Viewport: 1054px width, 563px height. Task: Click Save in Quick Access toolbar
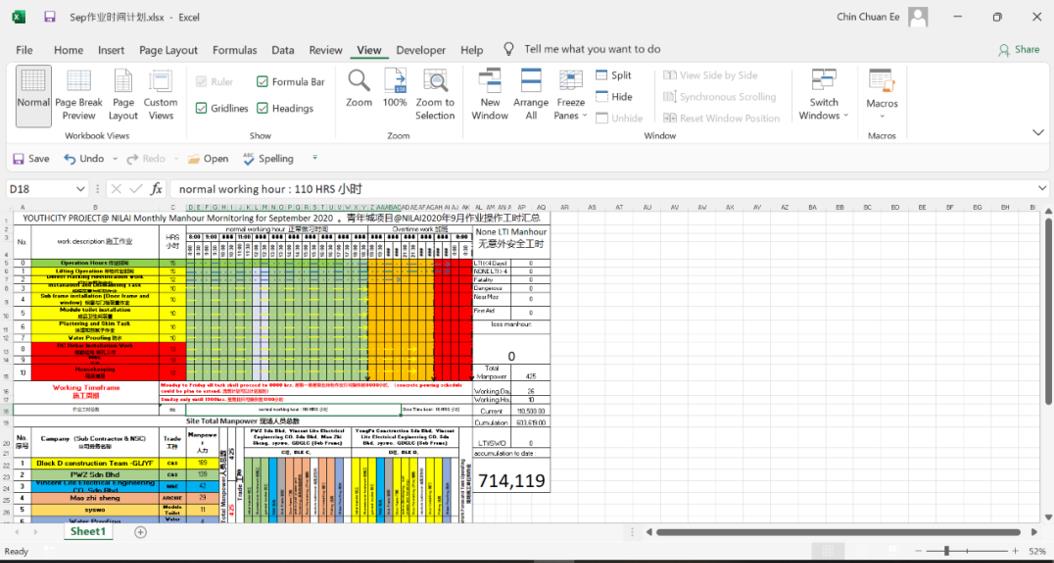click(x=30, y=158)
